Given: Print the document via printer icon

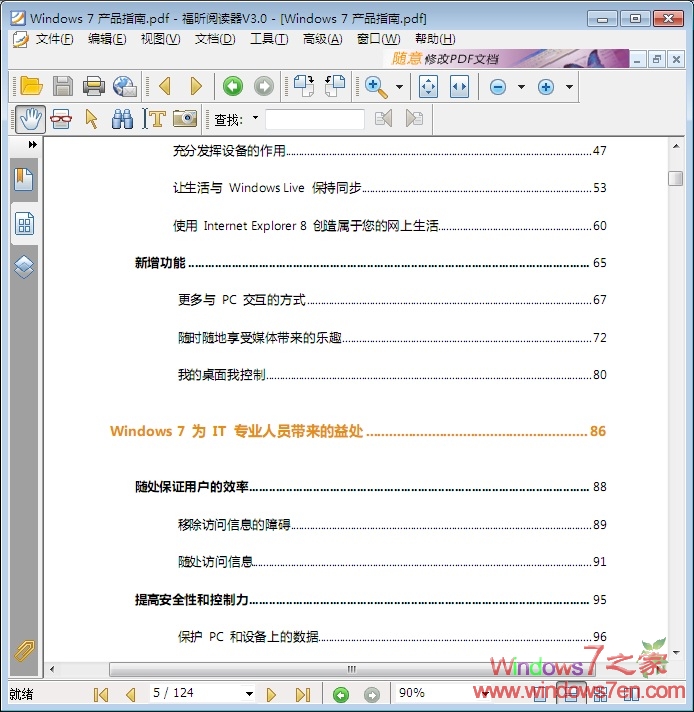Looking at the screenshot, I should click(x=94, y=86).
